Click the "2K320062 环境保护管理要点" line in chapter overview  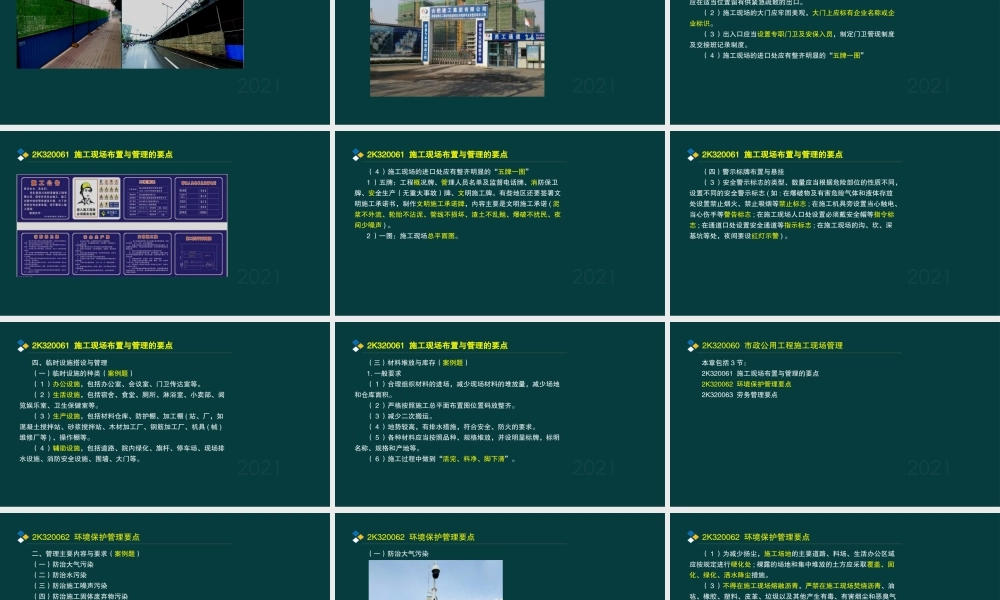pos(746,384)
